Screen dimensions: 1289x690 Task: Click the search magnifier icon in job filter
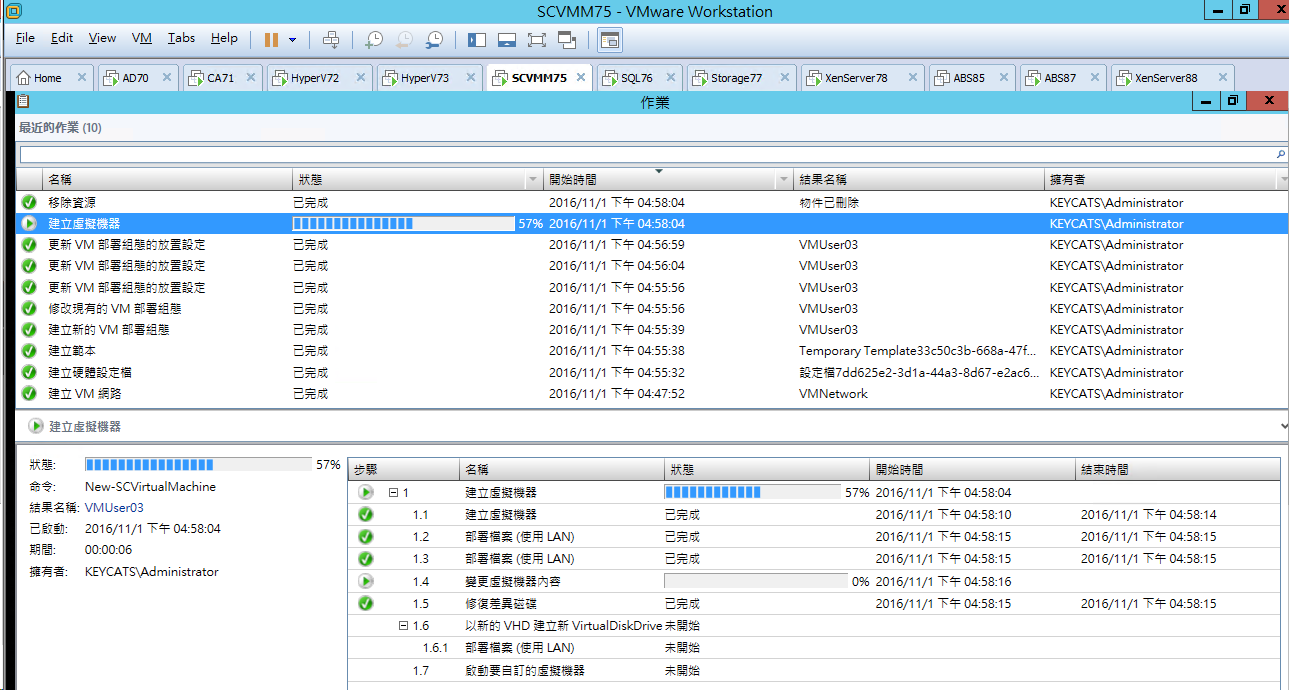(1281, 154)
